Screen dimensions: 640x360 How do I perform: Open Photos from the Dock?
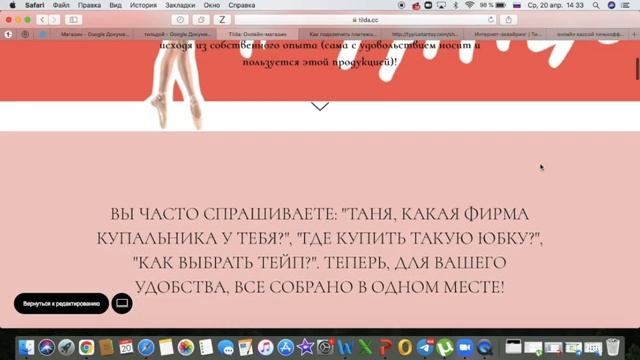(186, 348)
